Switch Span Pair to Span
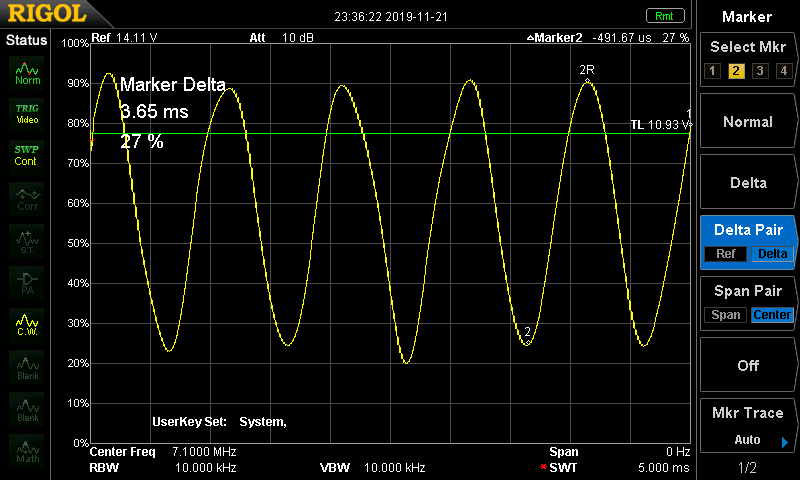This screenshot has height=480, width=800. (x=726, y=315)
